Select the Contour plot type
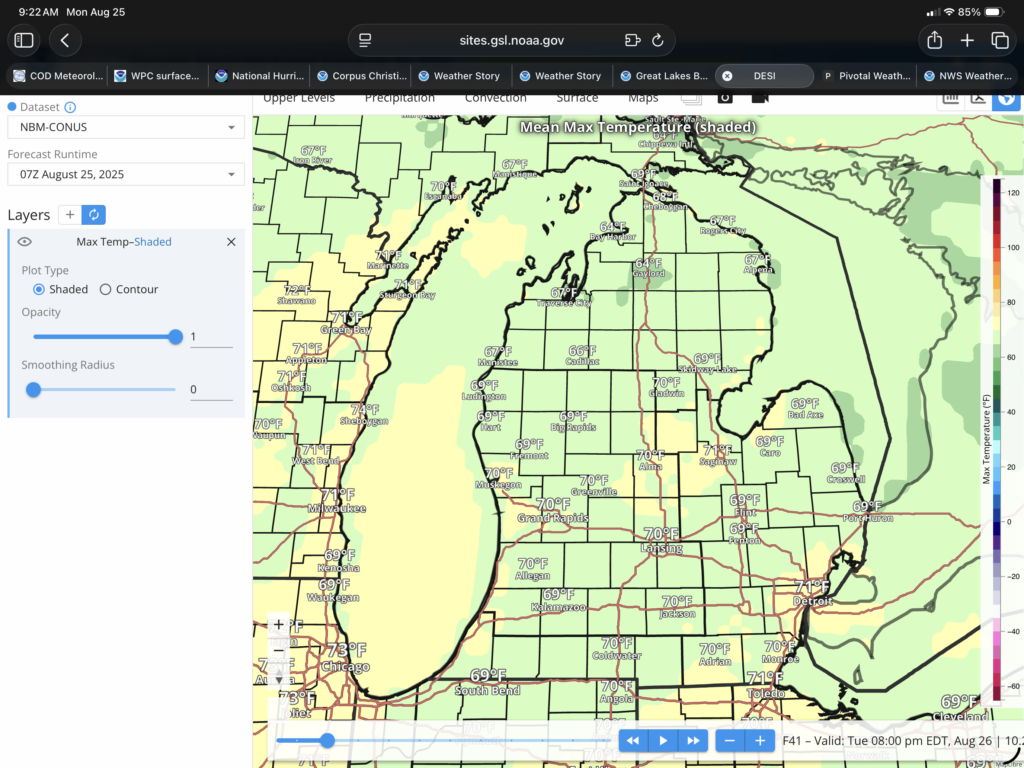This screenshot has height=768, width=1024. (x=106, y=289)
